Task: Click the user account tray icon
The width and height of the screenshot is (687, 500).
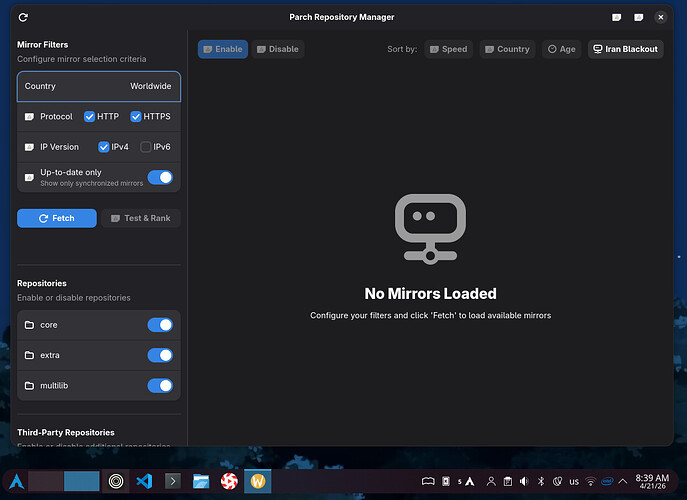Action: click(491, 482)
